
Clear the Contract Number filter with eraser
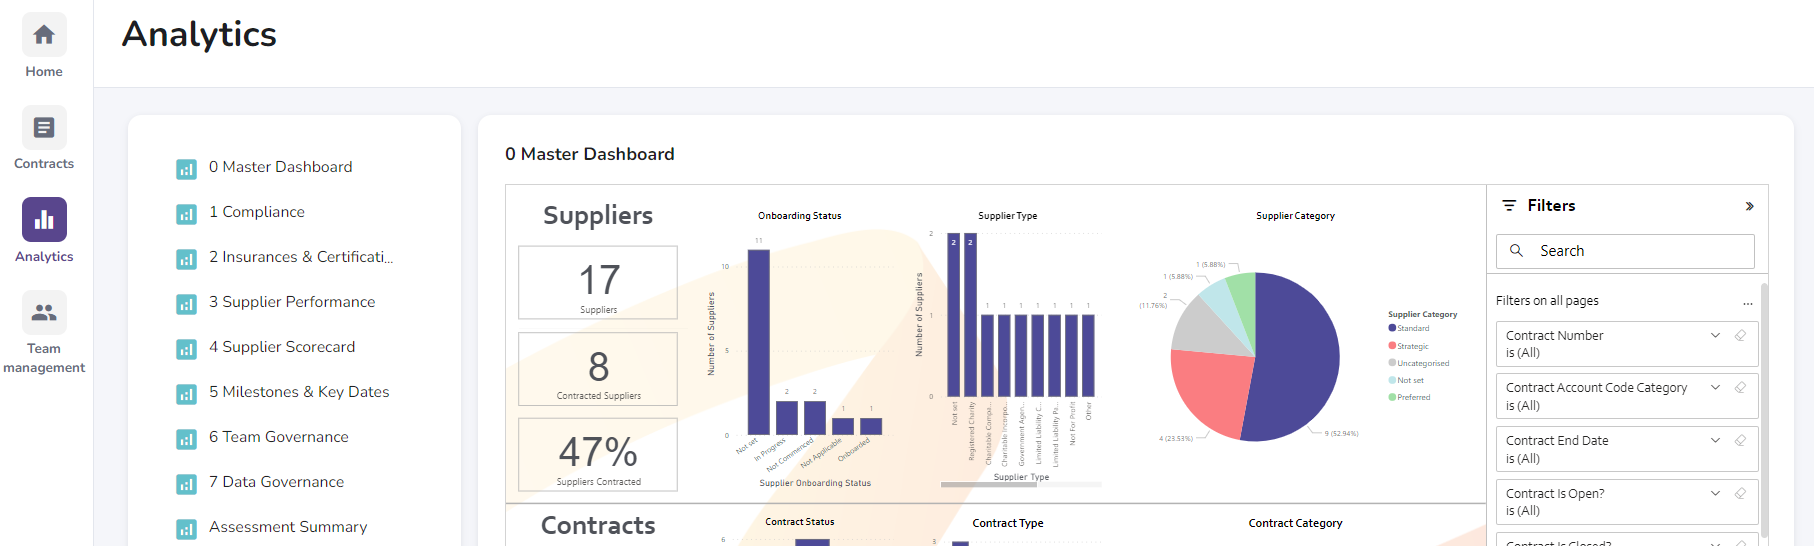click(1740, 335)
